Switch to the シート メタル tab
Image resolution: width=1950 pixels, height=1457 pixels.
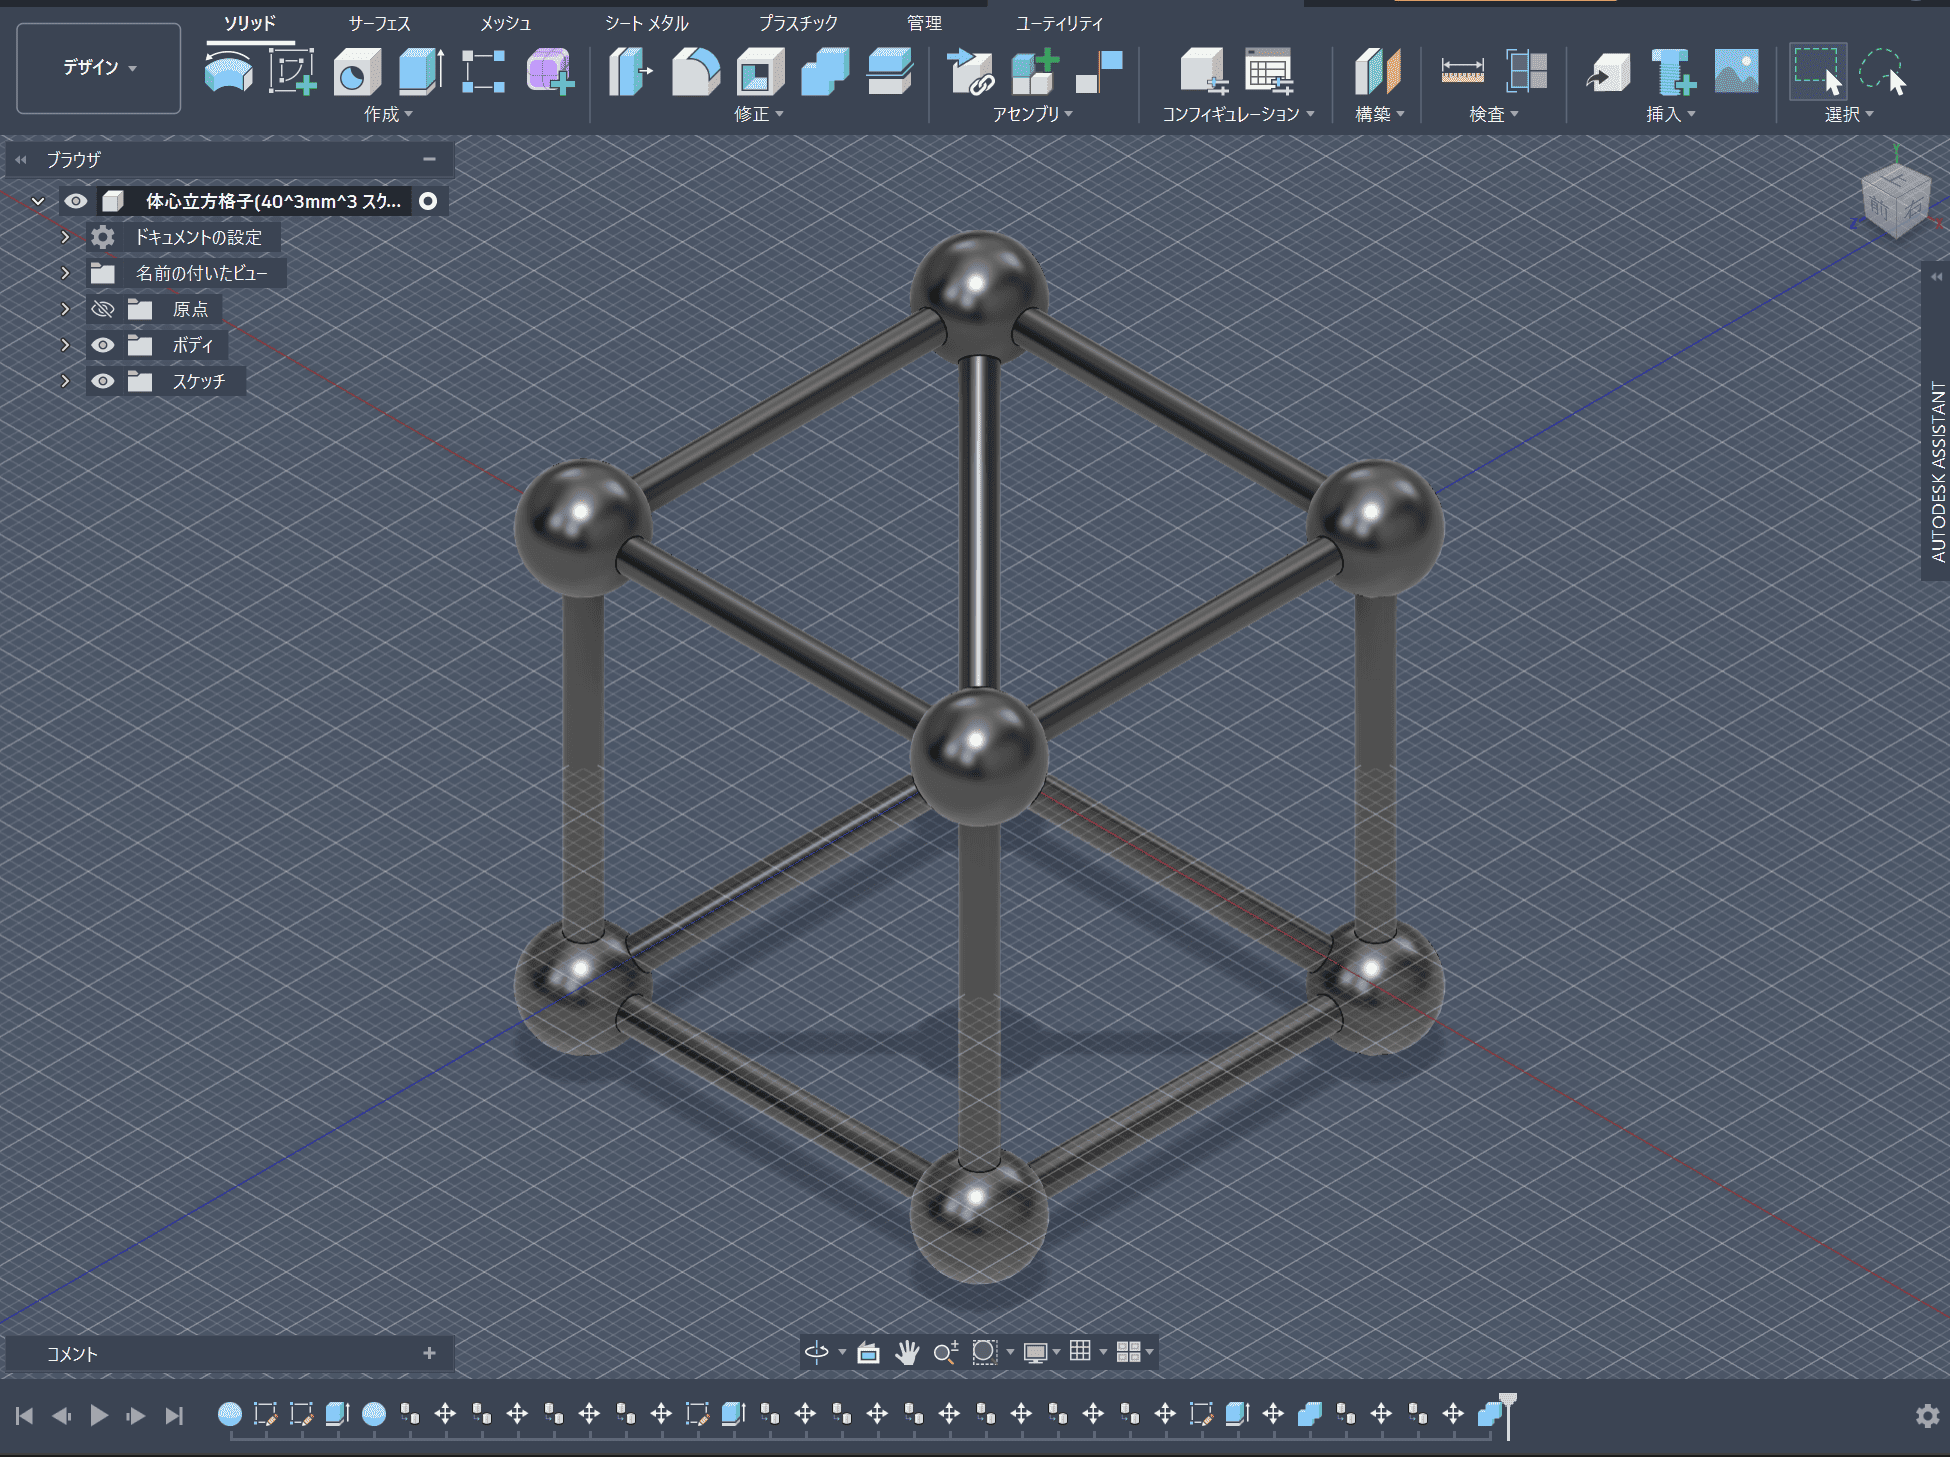[646, 23]
